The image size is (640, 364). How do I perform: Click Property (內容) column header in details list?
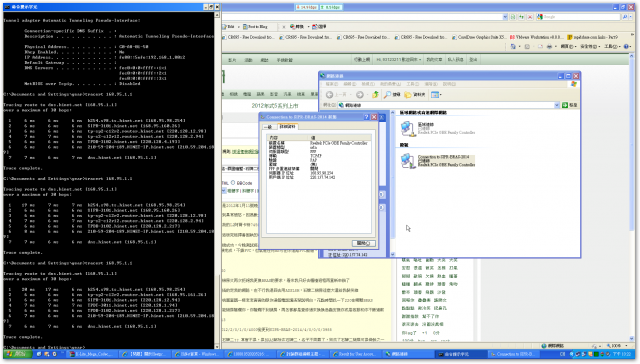point(288,138)
